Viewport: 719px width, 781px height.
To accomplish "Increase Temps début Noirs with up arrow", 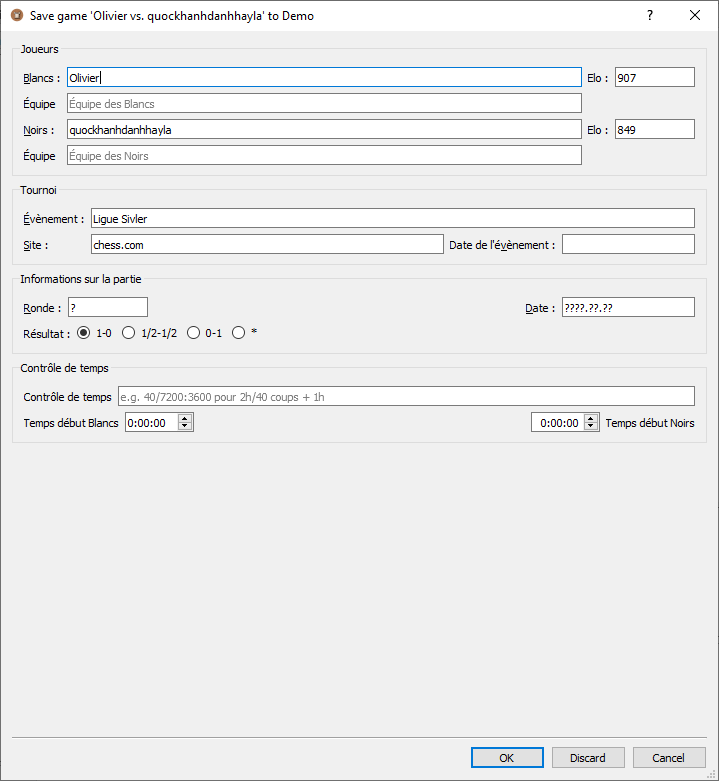I will coord(590,418).
